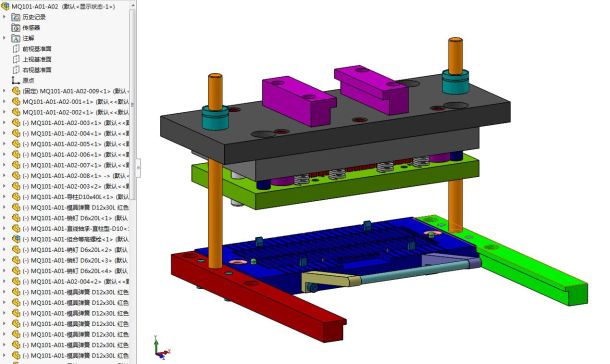Viewport: 610px width, 364px height.
Task: Click part icon of MQ101-A01-A02-002<1>
Action: pos(16,112)
